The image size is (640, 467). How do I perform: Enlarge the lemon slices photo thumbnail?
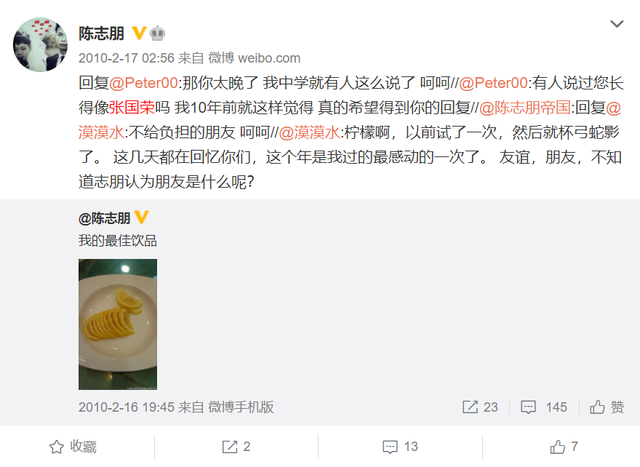(118, 324)
